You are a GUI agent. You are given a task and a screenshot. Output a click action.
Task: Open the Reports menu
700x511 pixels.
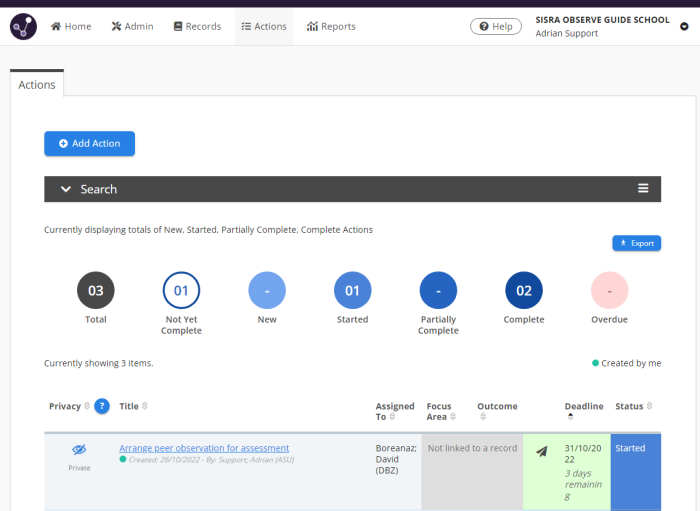click(331, 26)
